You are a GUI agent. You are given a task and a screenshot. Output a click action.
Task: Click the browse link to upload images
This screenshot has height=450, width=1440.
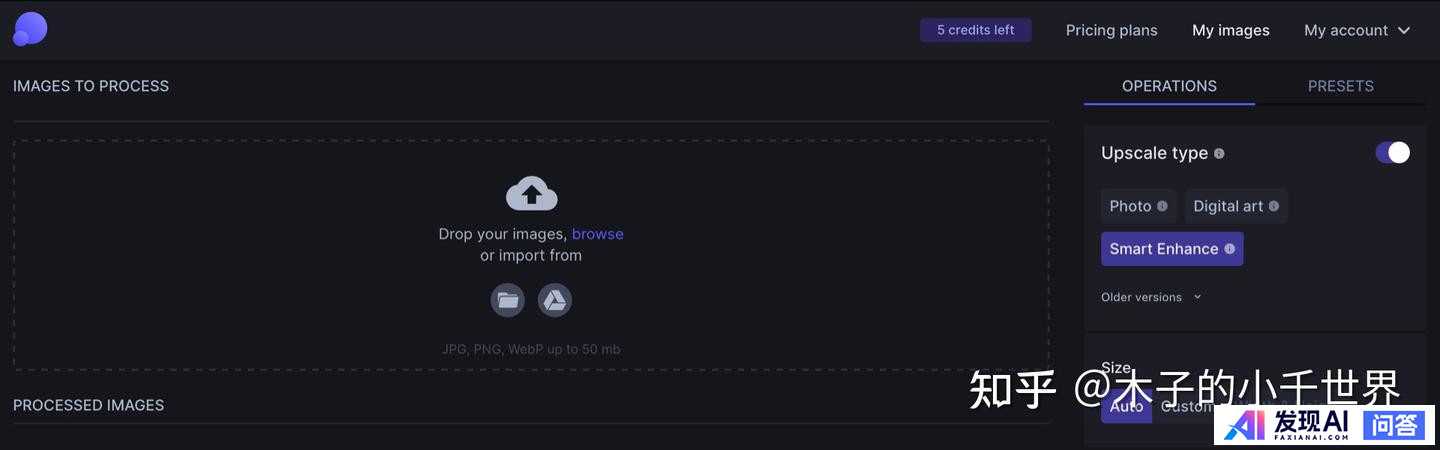(x=598, y=234)
